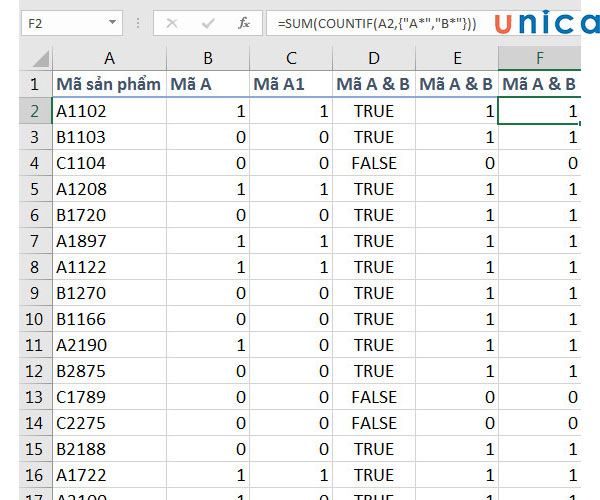Click inside the Name Box showing F2

click(x=60, y=22)
